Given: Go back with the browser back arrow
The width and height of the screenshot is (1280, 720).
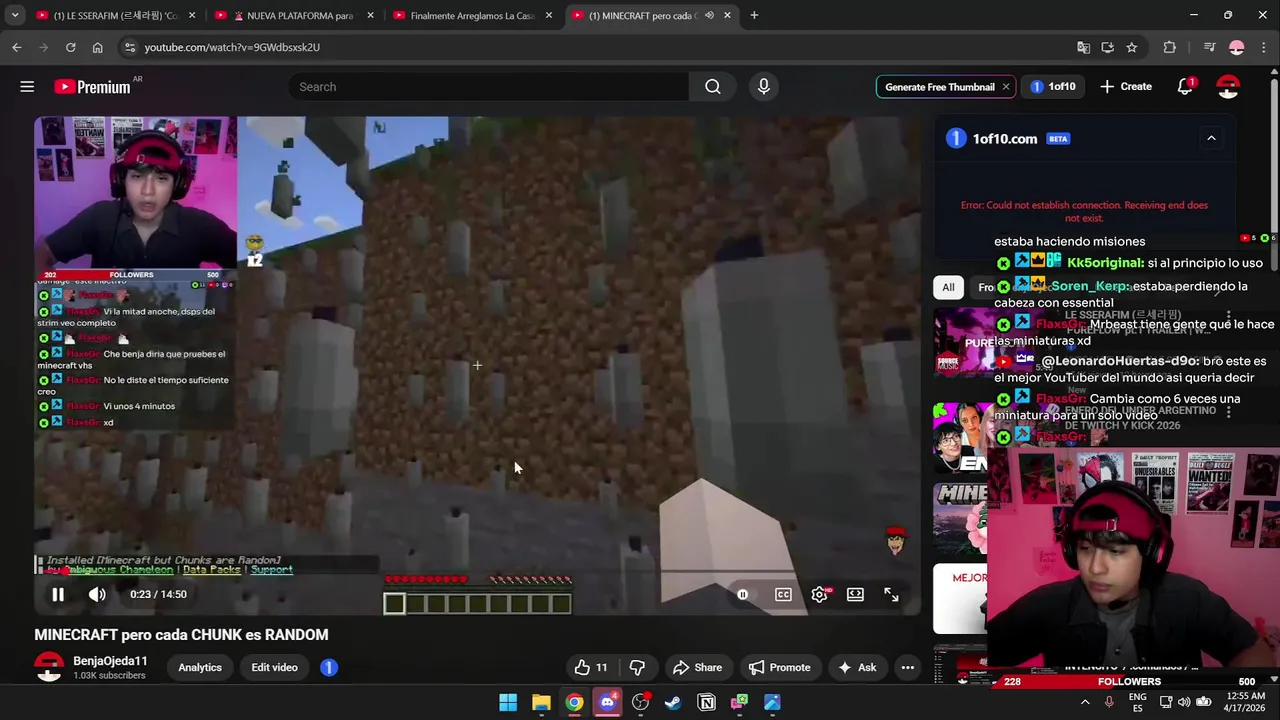Looking at the screenshot, I should 16,47.
